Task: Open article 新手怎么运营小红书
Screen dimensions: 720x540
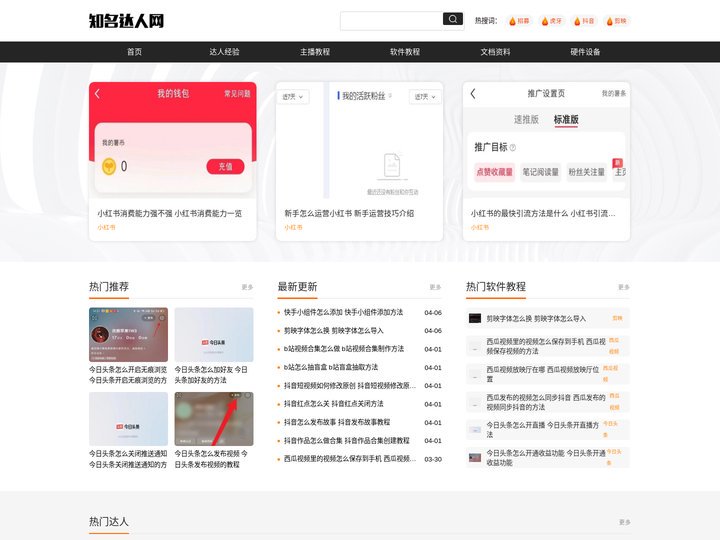Action: (x=349, y=213)
